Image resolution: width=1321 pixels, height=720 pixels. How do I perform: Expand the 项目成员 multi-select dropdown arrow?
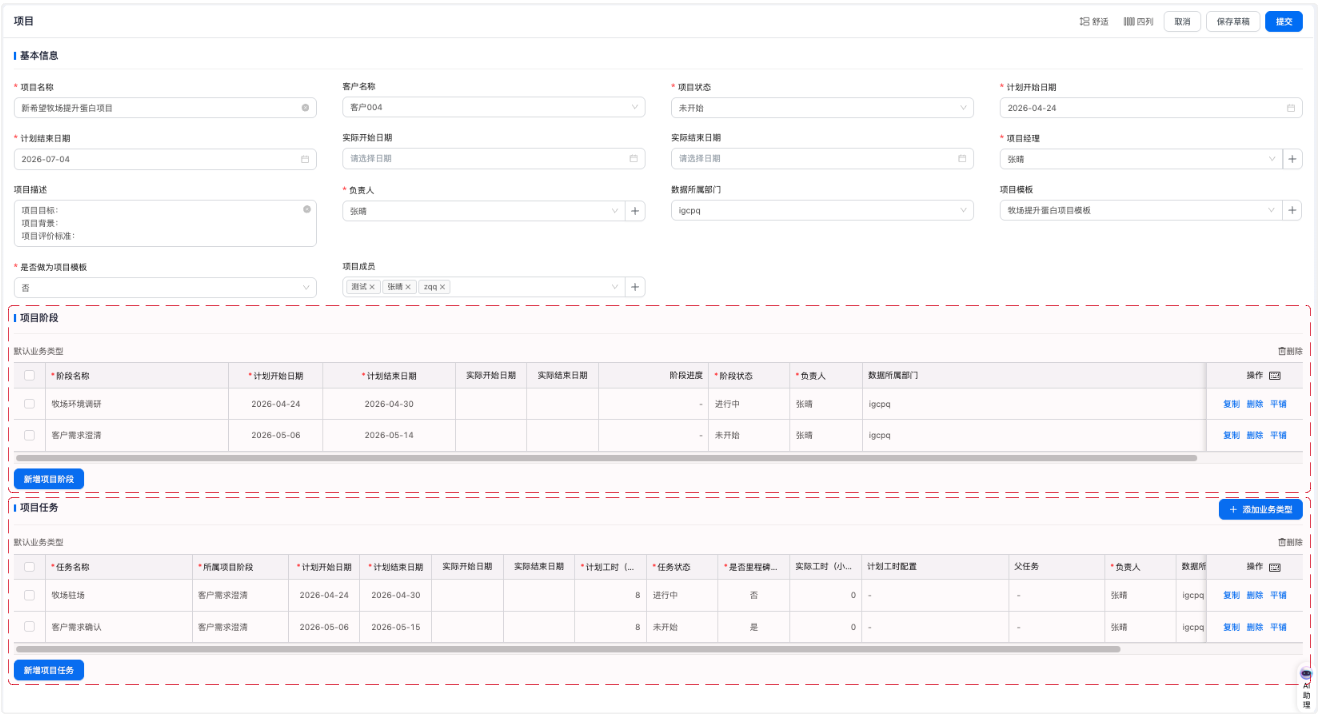pyautogui.click(x=615, y=287)
